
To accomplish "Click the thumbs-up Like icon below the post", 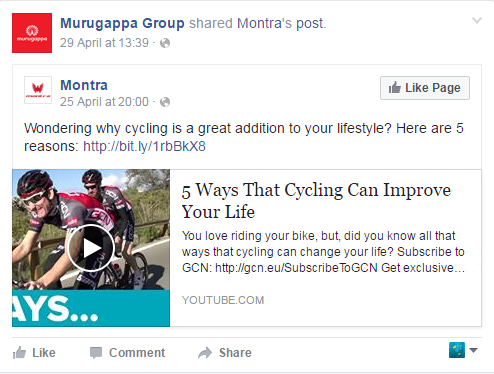I will pyautogui.click(x=19, y=353).
